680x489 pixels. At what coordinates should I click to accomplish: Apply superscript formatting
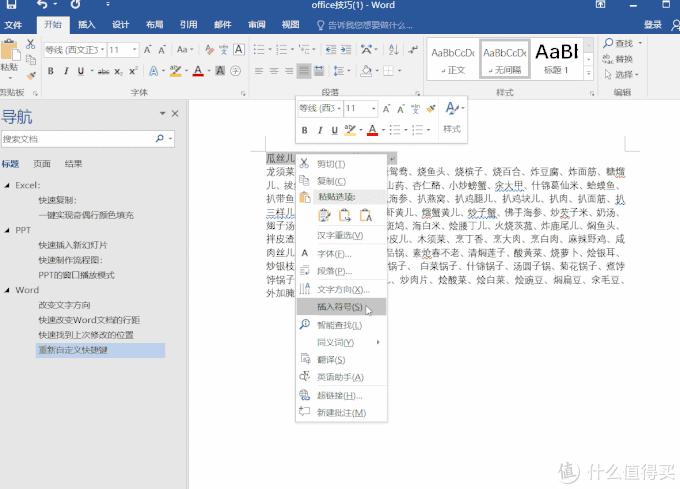click(133, 71)
